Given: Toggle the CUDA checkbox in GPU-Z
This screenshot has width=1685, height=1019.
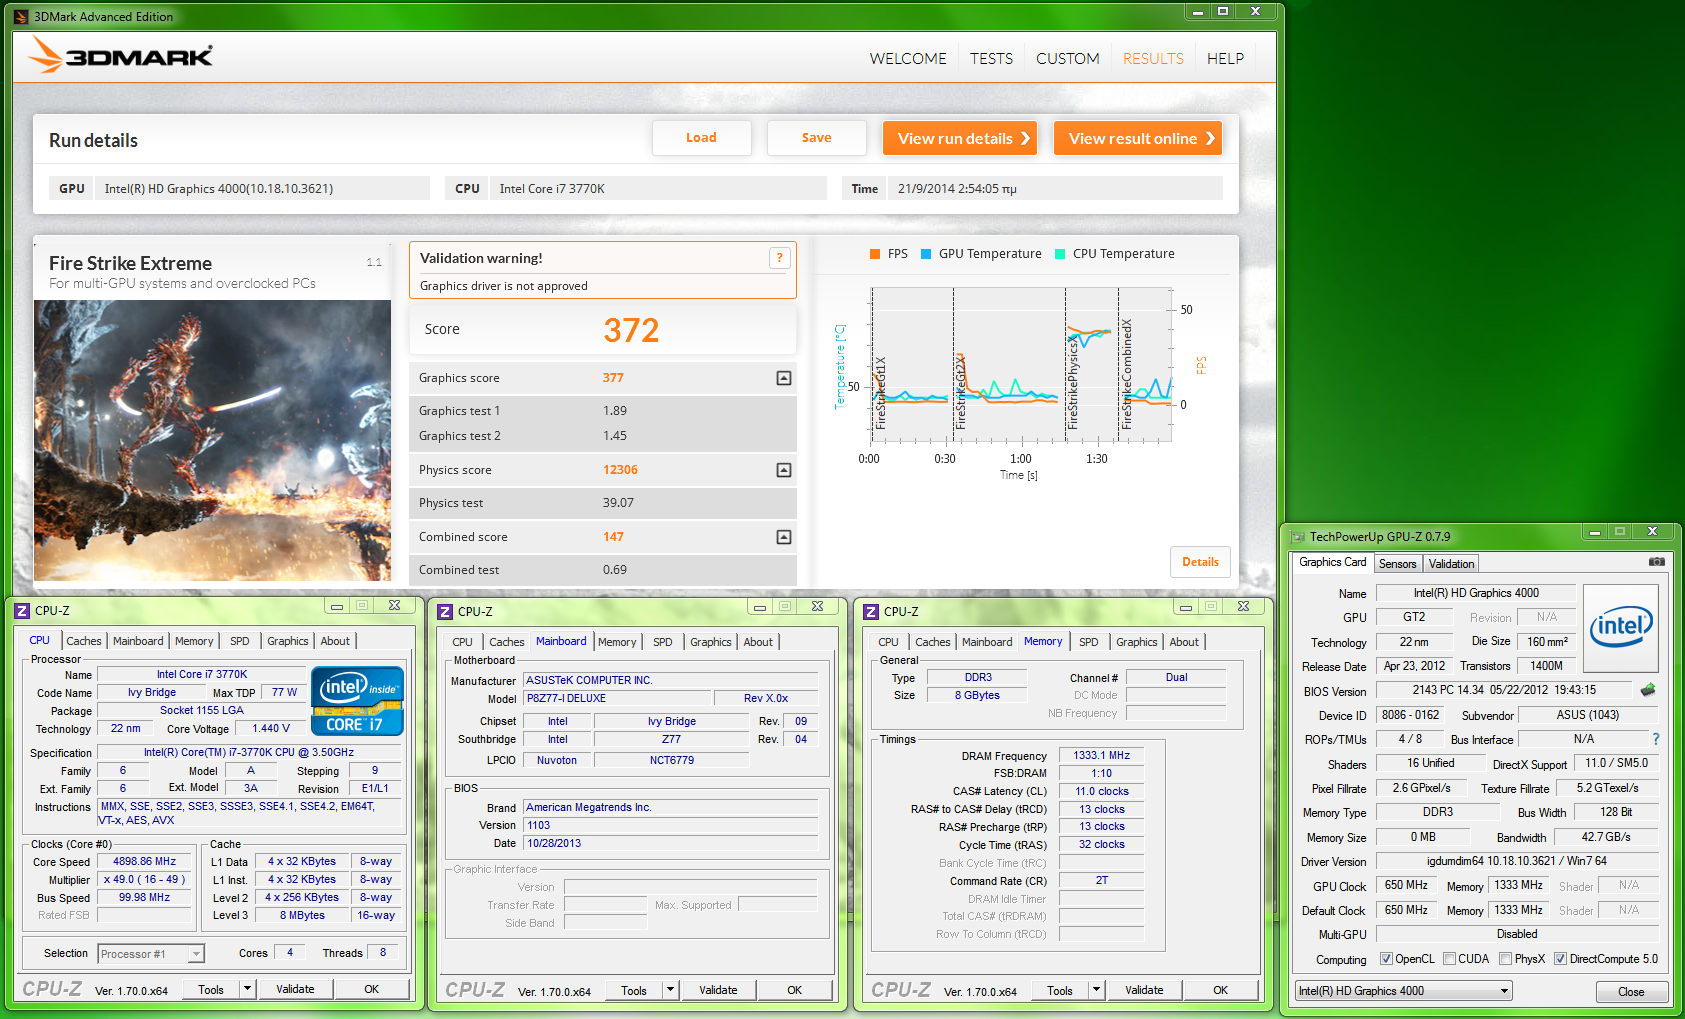Looking at the screenshot, I should click(x=1449, y=959).
